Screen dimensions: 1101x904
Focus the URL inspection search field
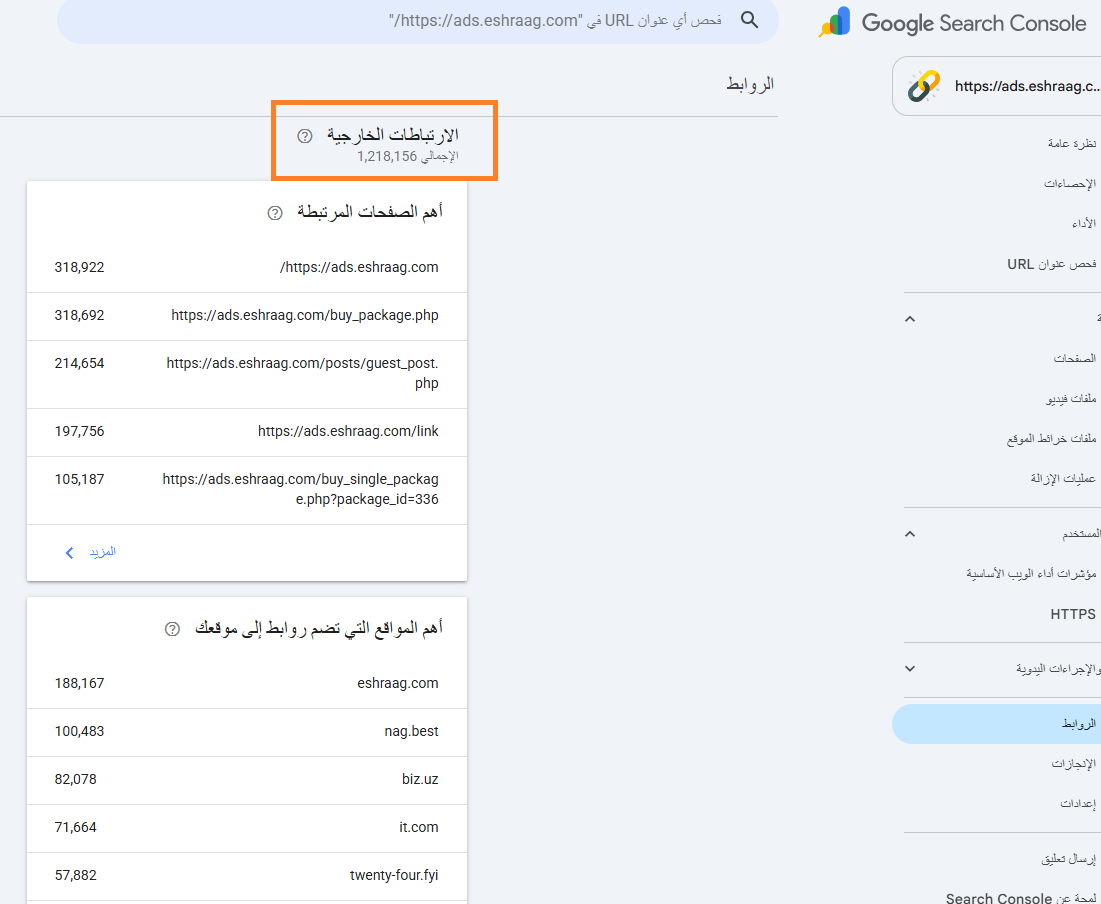tap(417, 21)
